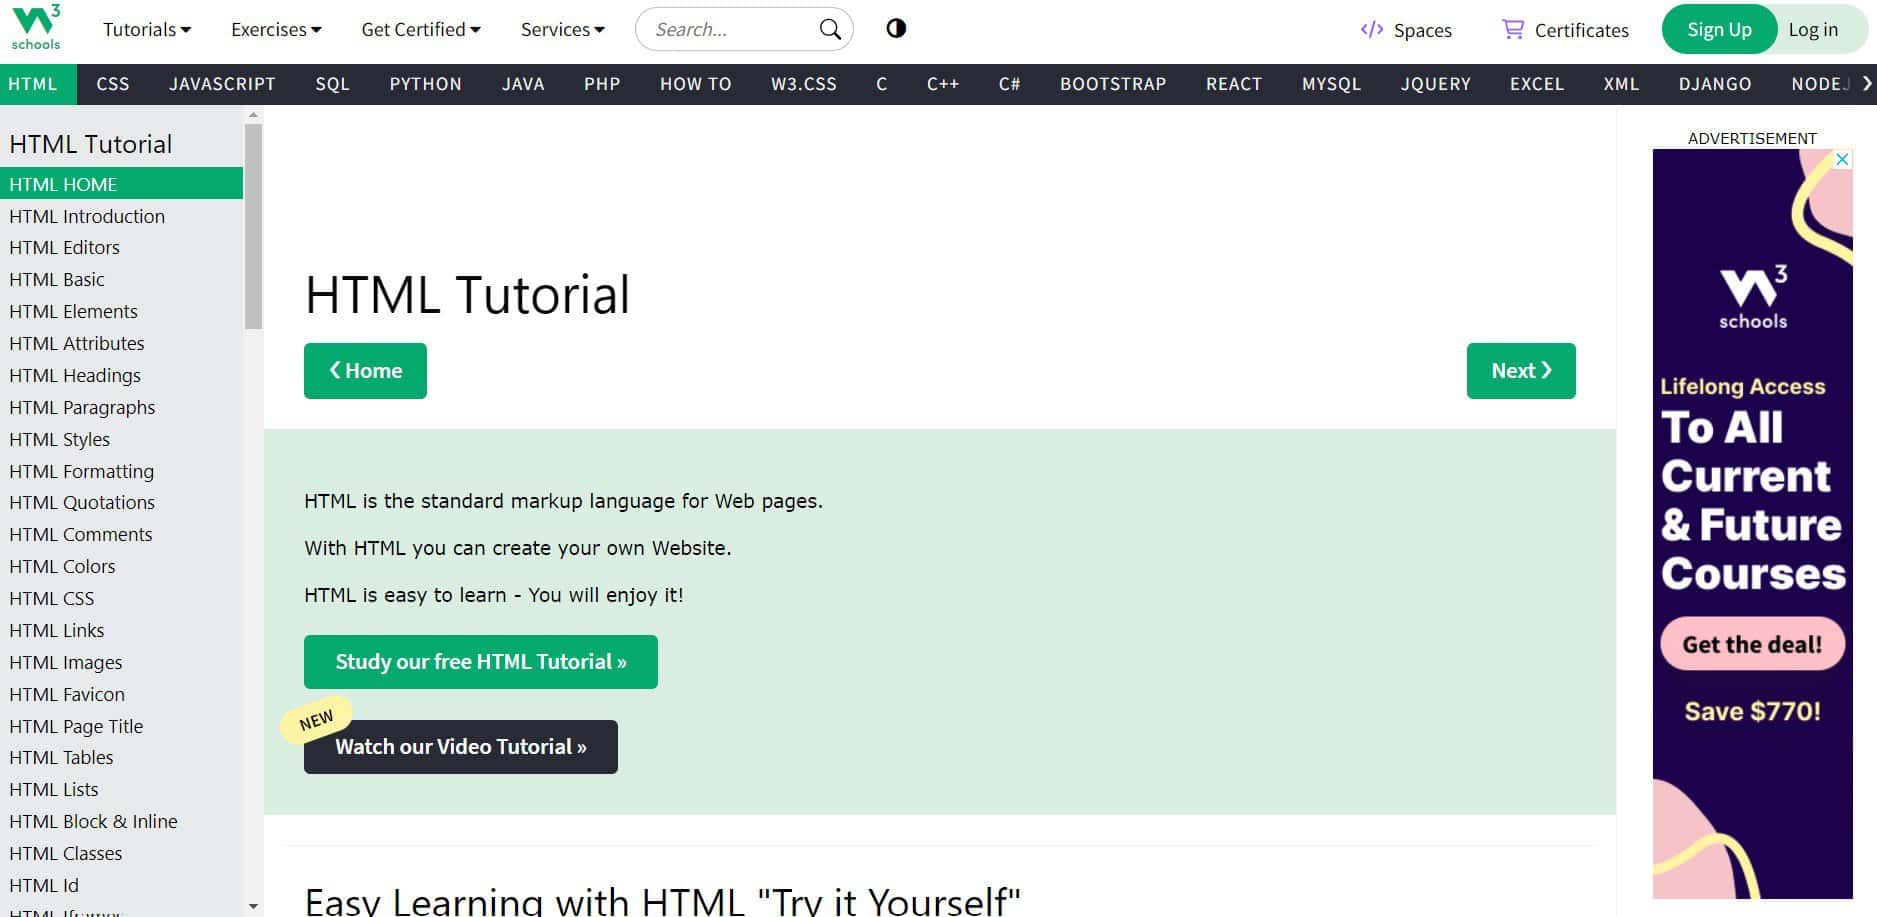Open "Study our free HTML Tutorial"

[x=480, y=661]
